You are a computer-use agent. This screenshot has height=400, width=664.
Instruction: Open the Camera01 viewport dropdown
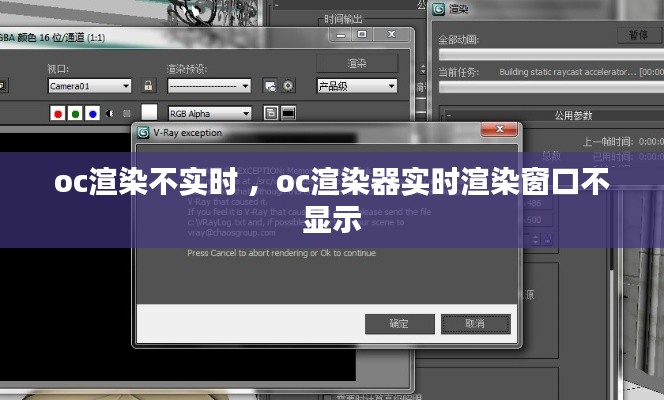89,86
